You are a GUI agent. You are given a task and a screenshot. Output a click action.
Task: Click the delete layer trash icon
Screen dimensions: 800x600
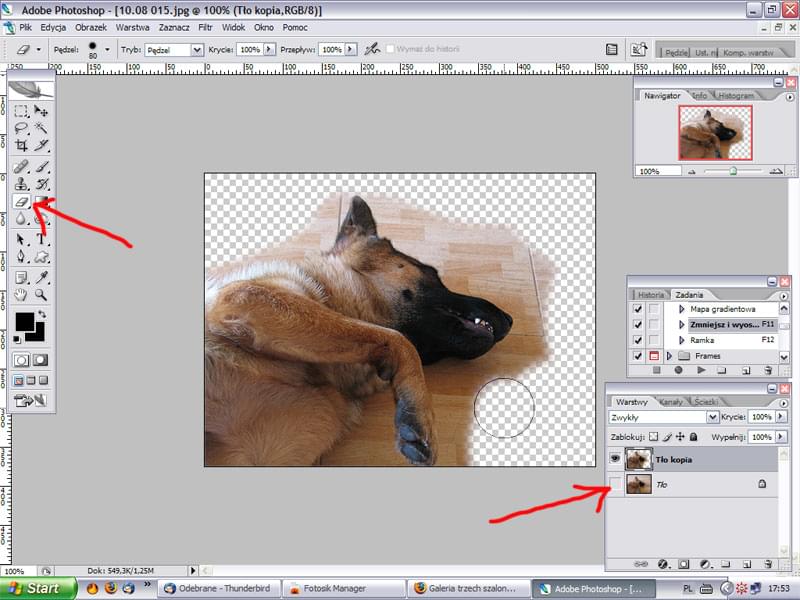[768, 564]
